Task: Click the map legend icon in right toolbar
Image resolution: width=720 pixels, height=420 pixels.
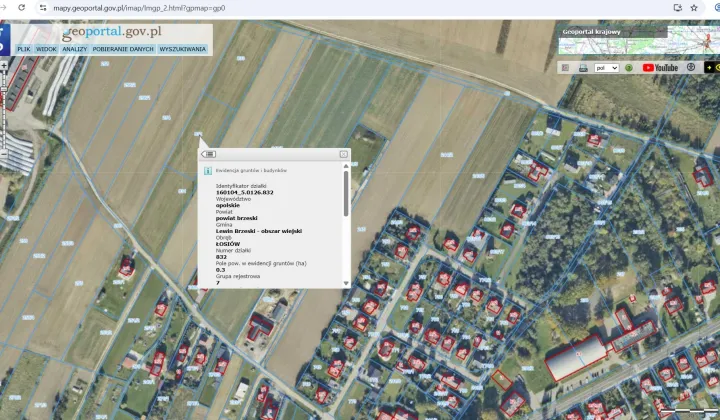Action: [565, 68]
